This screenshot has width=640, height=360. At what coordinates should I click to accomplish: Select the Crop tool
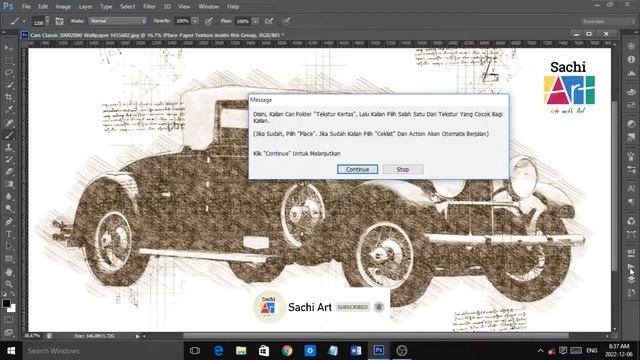(9, 97)
